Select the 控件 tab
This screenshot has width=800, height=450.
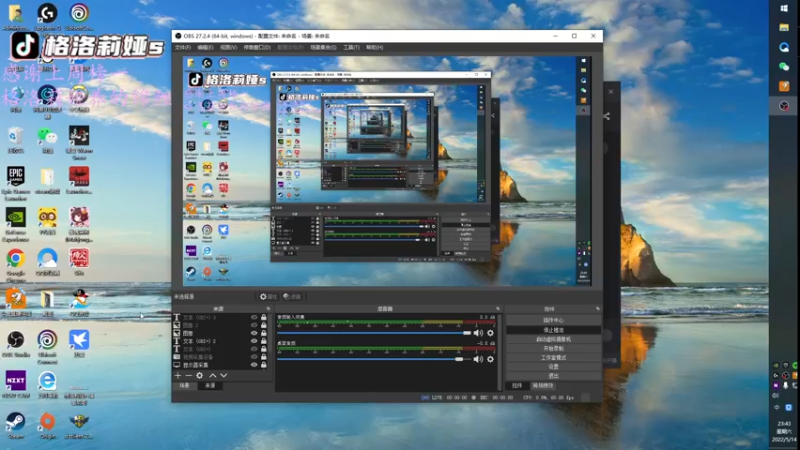tap(517, 386)
